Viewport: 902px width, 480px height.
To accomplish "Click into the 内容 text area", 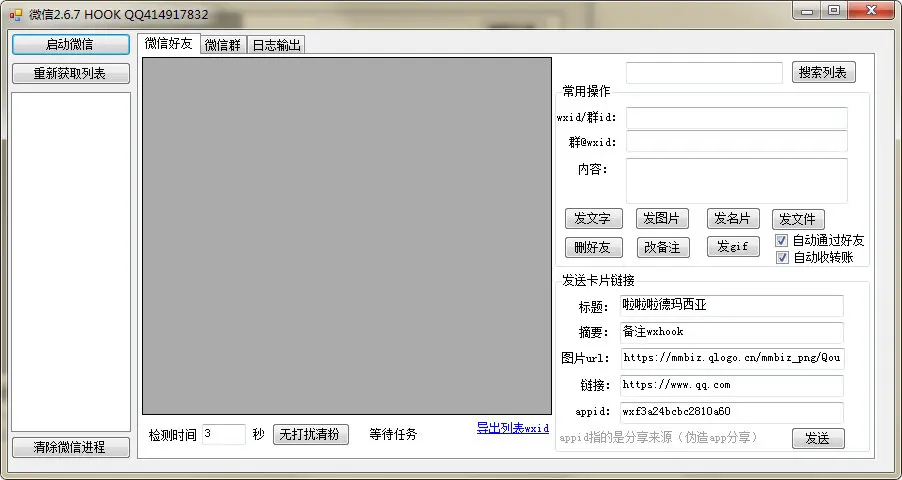I will point(736,181).
